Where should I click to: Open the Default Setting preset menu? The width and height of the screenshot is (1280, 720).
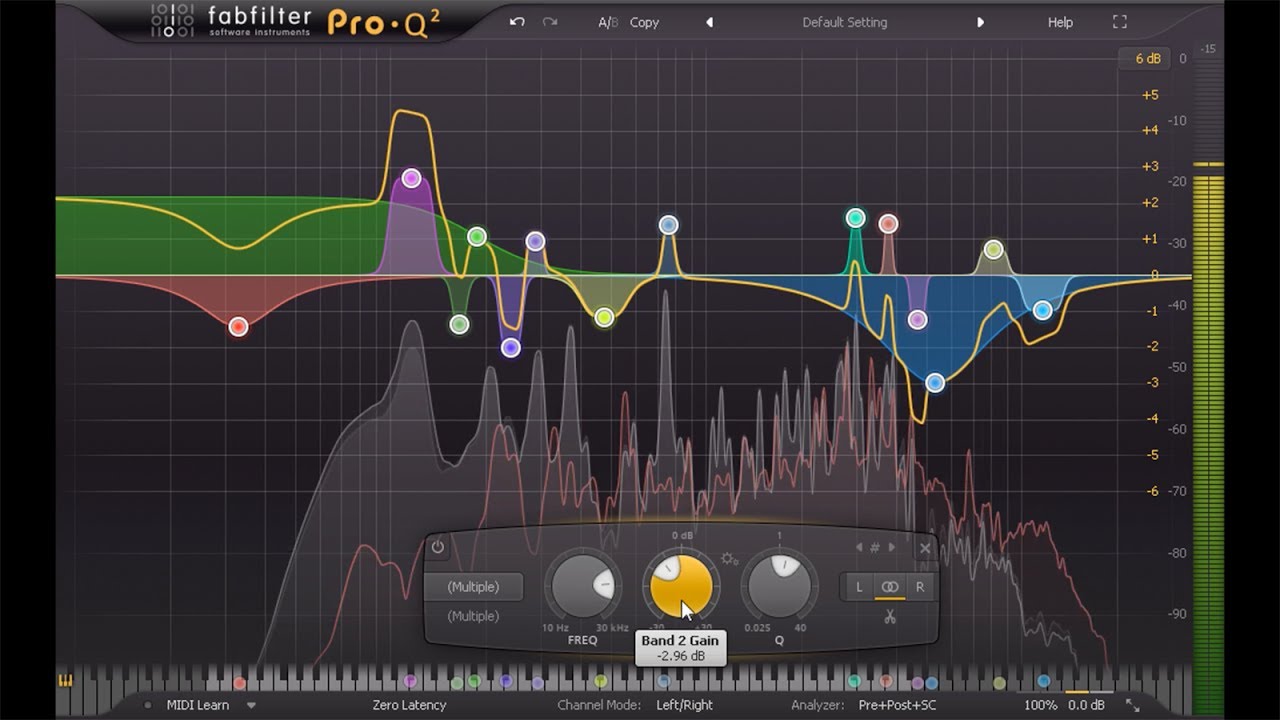[x=844, y=22]
